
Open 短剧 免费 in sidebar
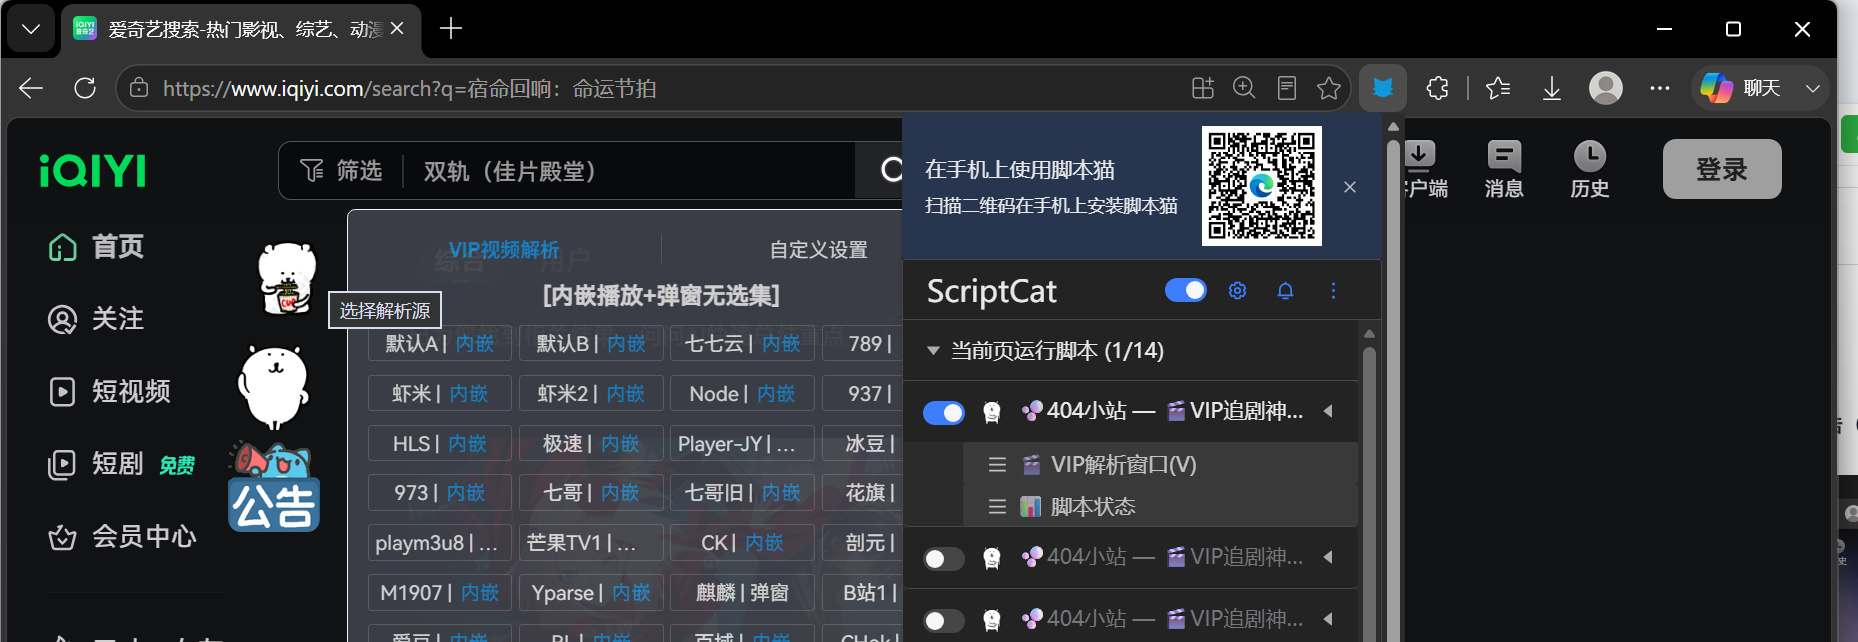click(121, 464)
